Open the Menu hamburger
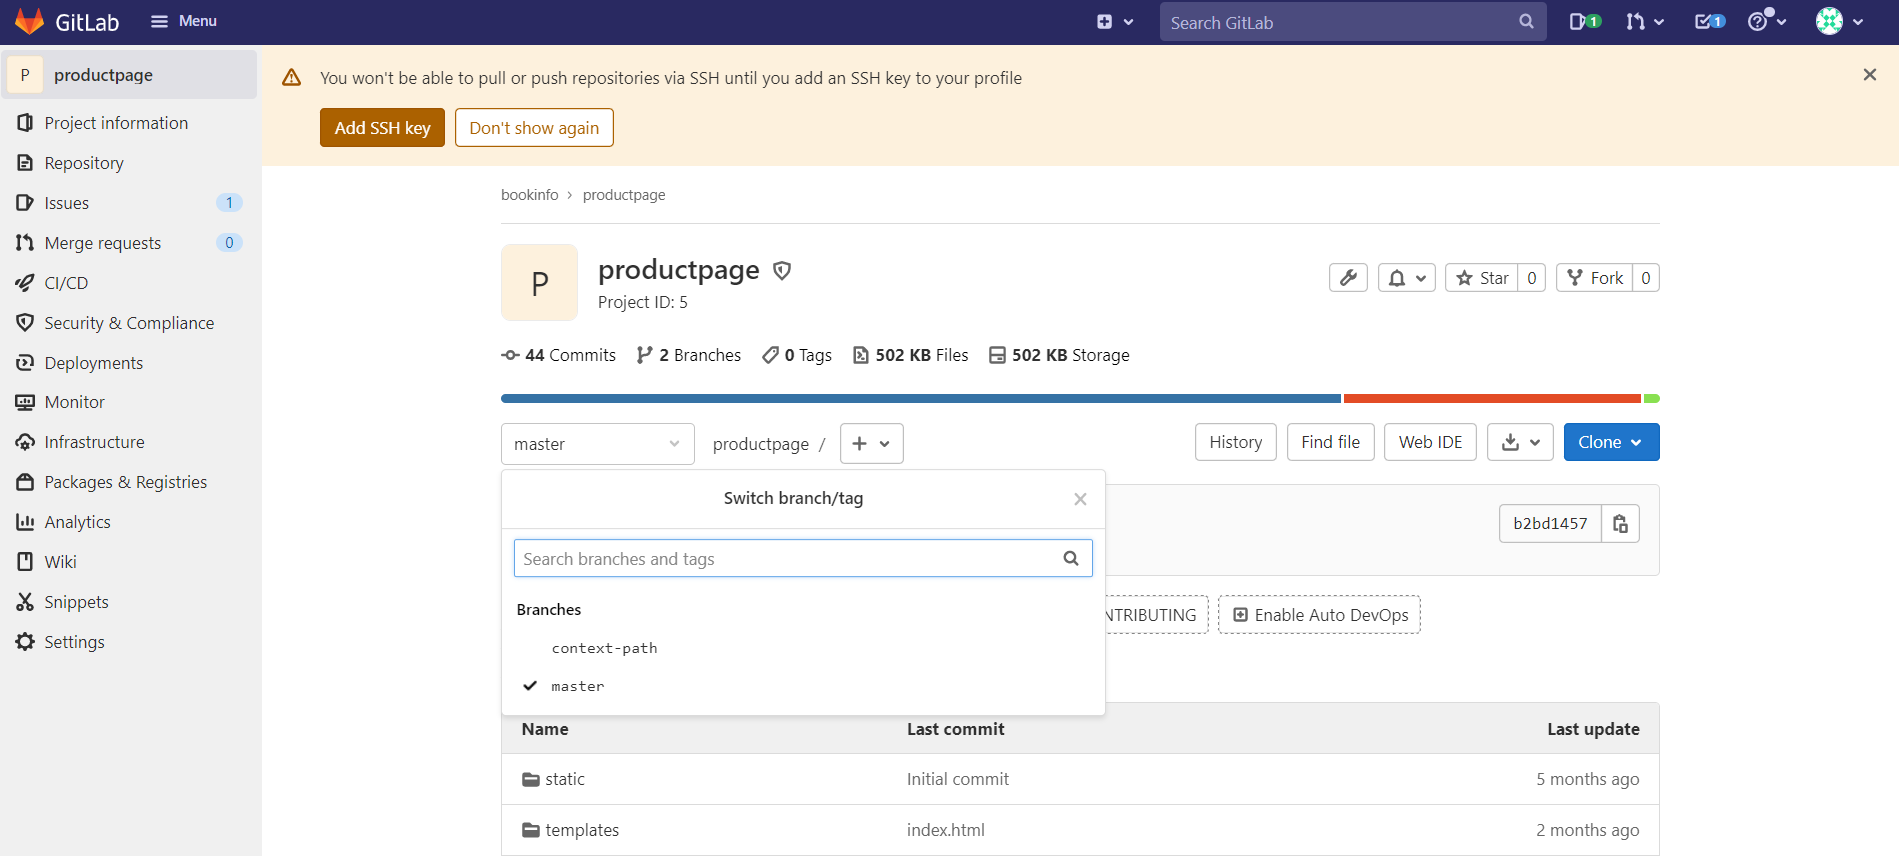1899x856 pixels. pos(183,21)
